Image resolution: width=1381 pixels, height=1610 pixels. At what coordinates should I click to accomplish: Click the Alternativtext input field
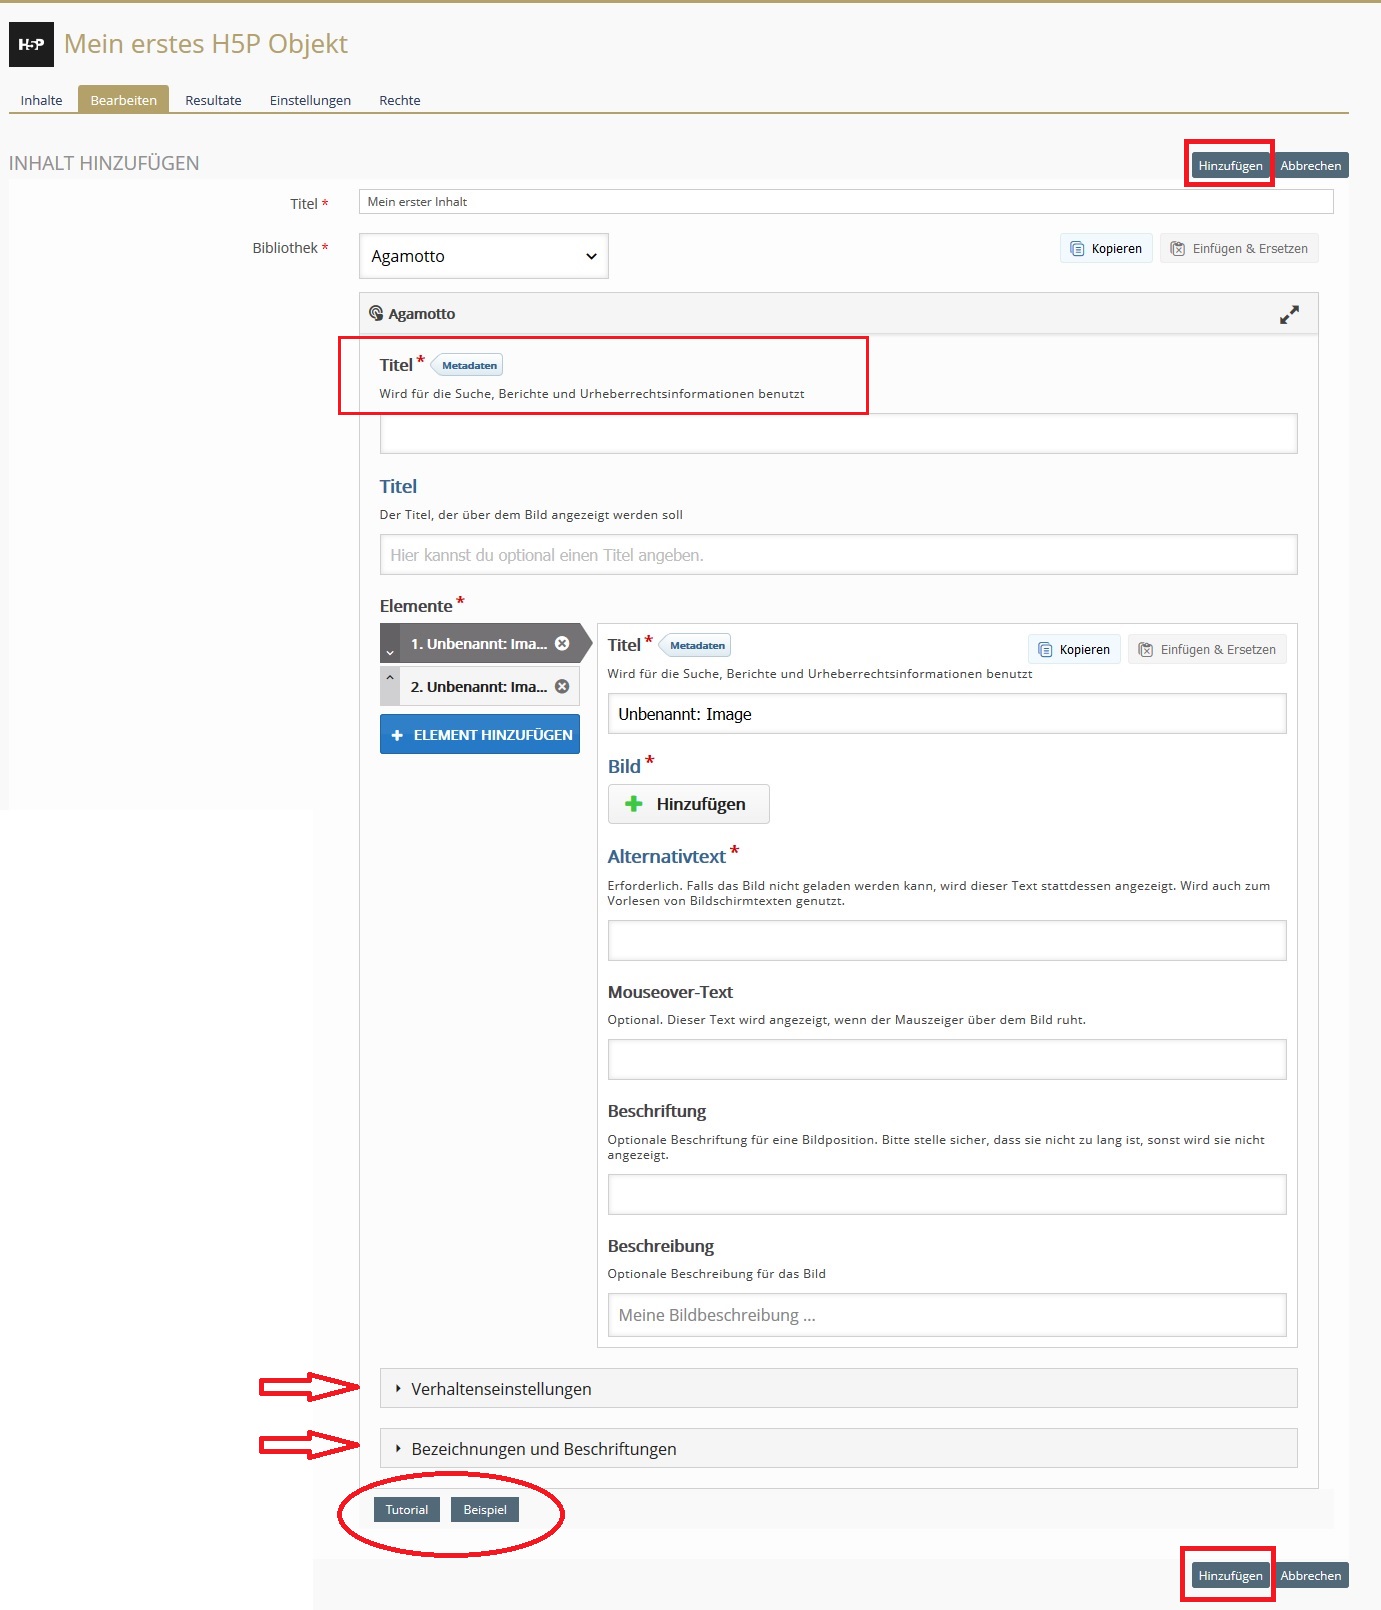[946, 941]
